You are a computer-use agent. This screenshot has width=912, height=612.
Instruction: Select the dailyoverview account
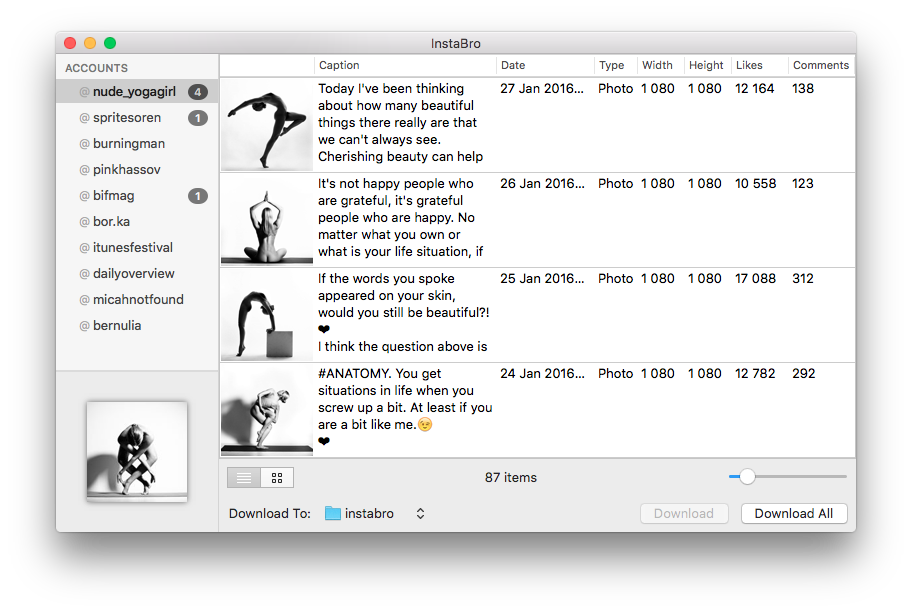(137, 273)
